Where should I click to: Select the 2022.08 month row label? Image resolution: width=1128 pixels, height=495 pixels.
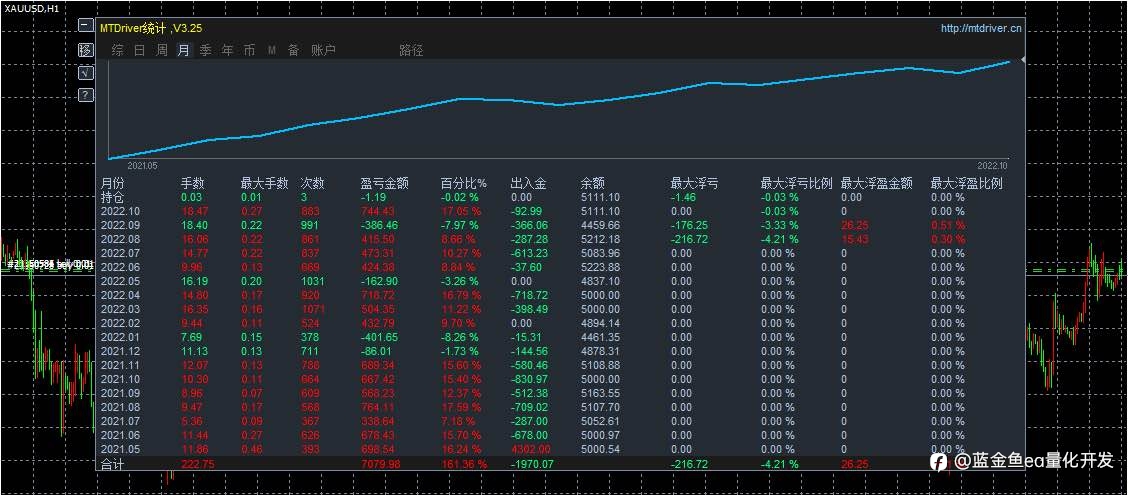point(119,239)
